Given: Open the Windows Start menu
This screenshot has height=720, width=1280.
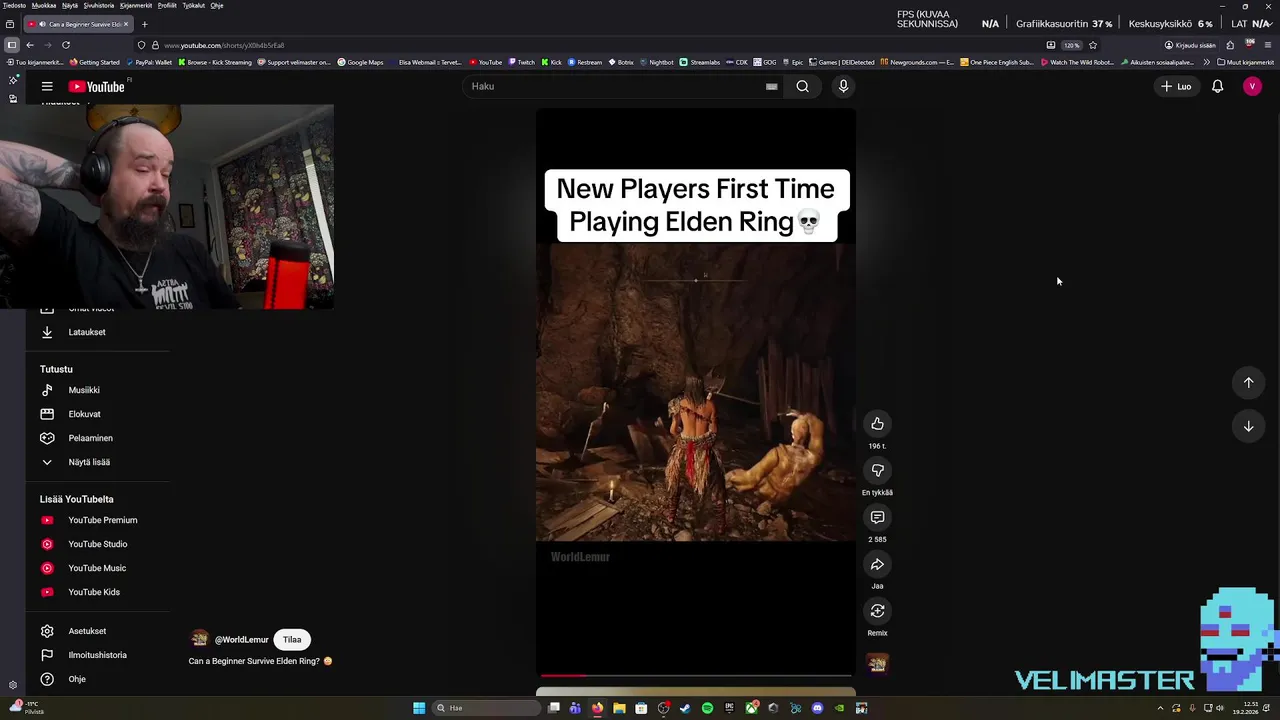Looking at the screenshot, I should click(419, 708).
